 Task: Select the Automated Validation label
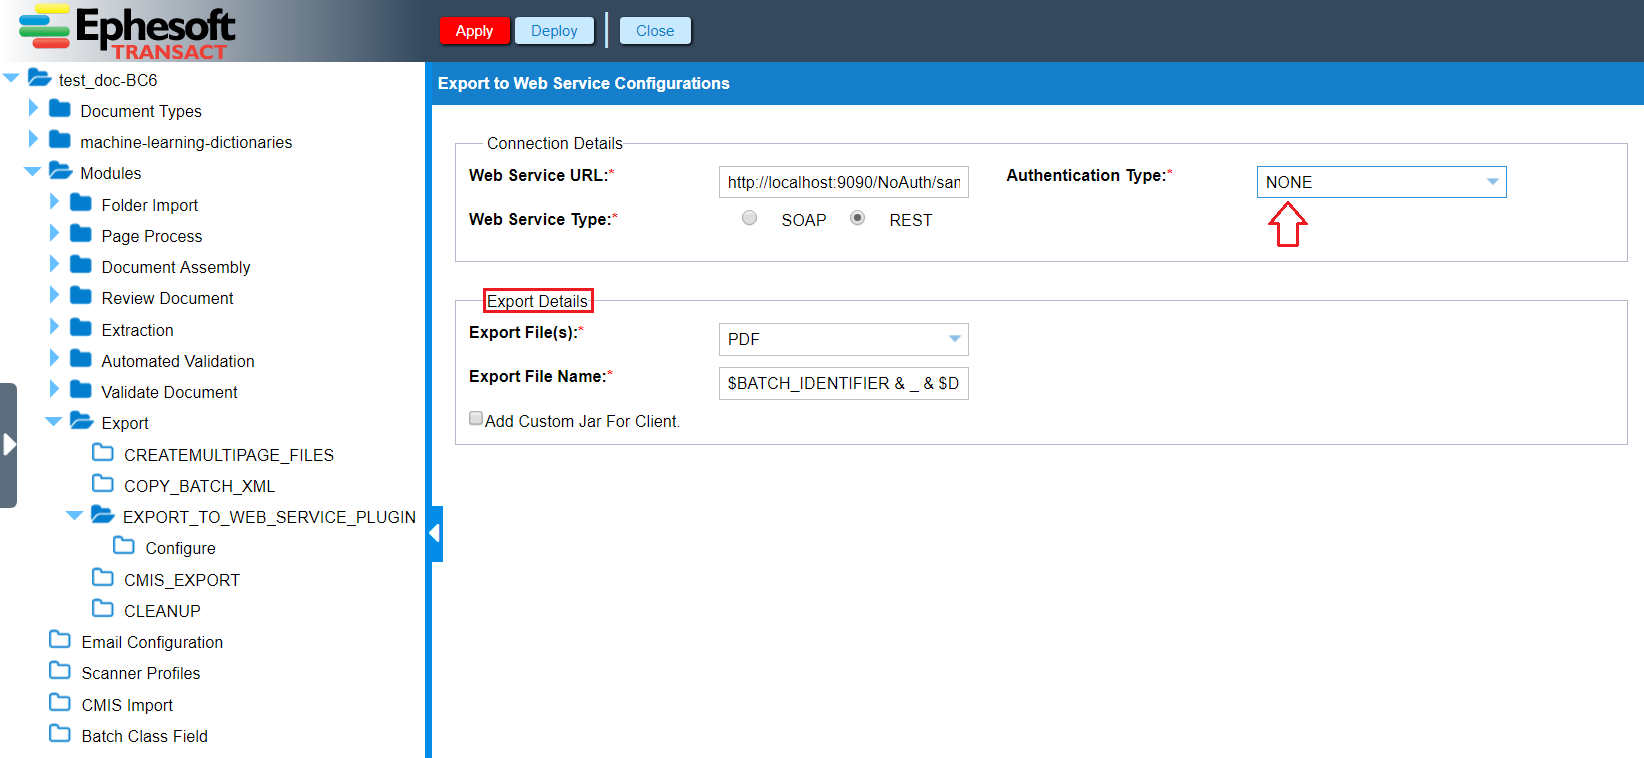tap(178, 361)
